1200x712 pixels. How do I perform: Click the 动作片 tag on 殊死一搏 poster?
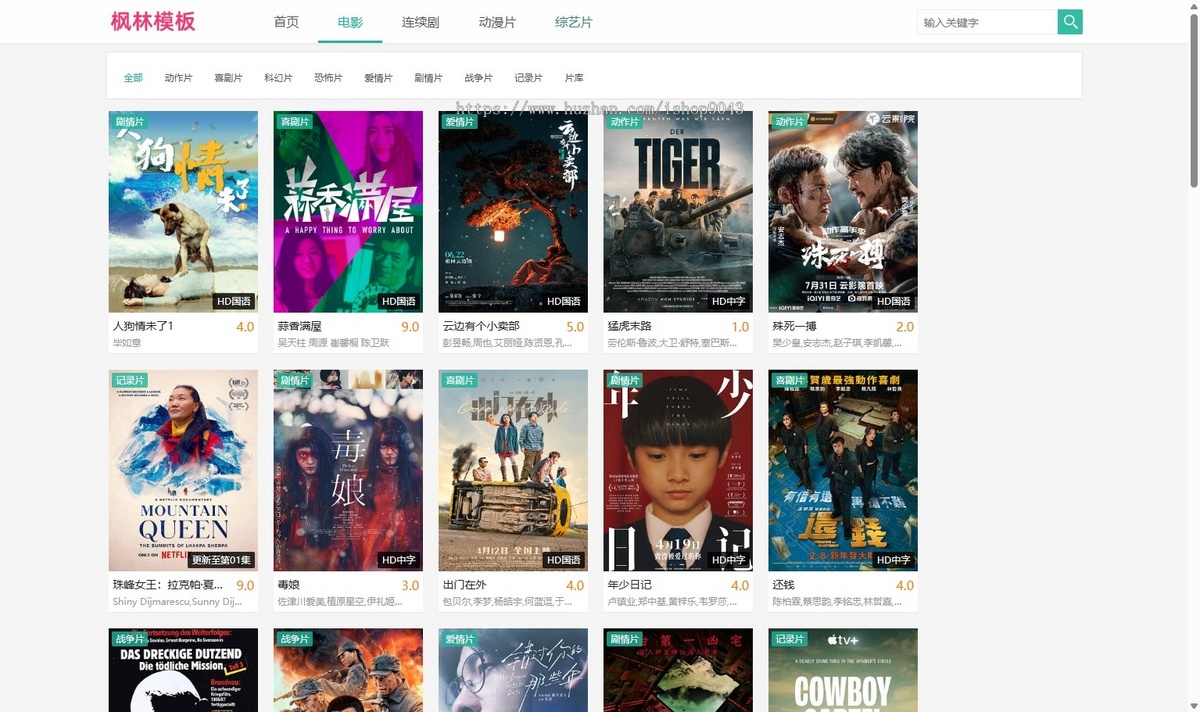[x=789, y=121]
